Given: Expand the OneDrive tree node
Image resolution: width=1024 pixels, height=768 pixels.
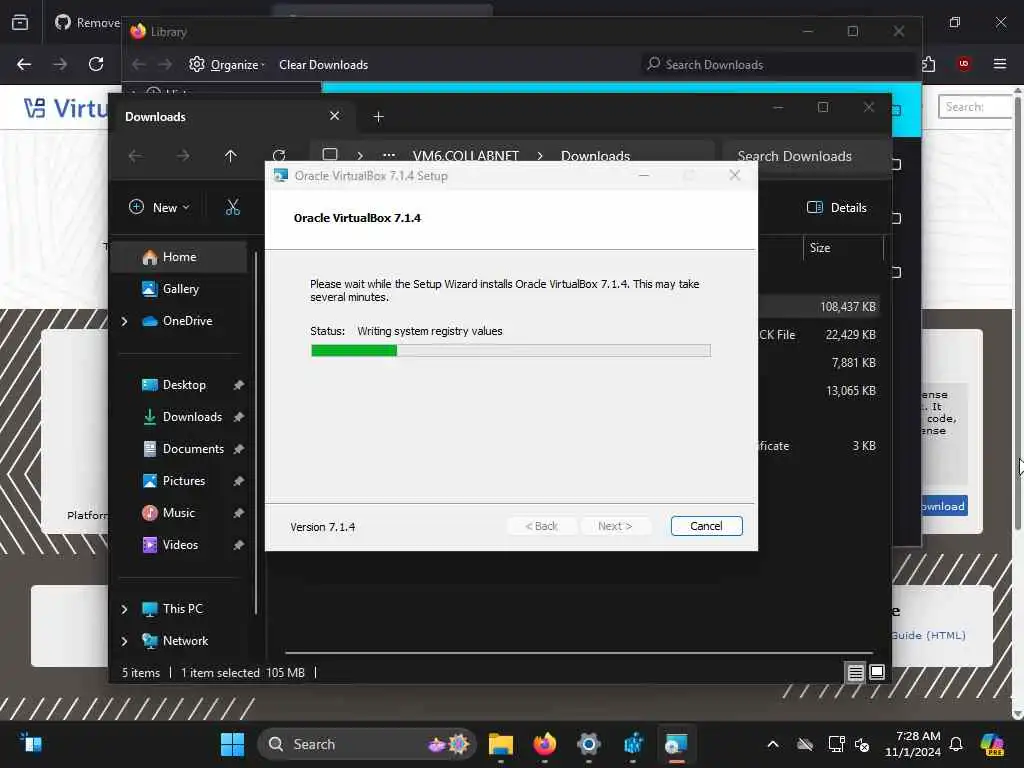Looking at the screenshot, I should (x=124, y=321).
